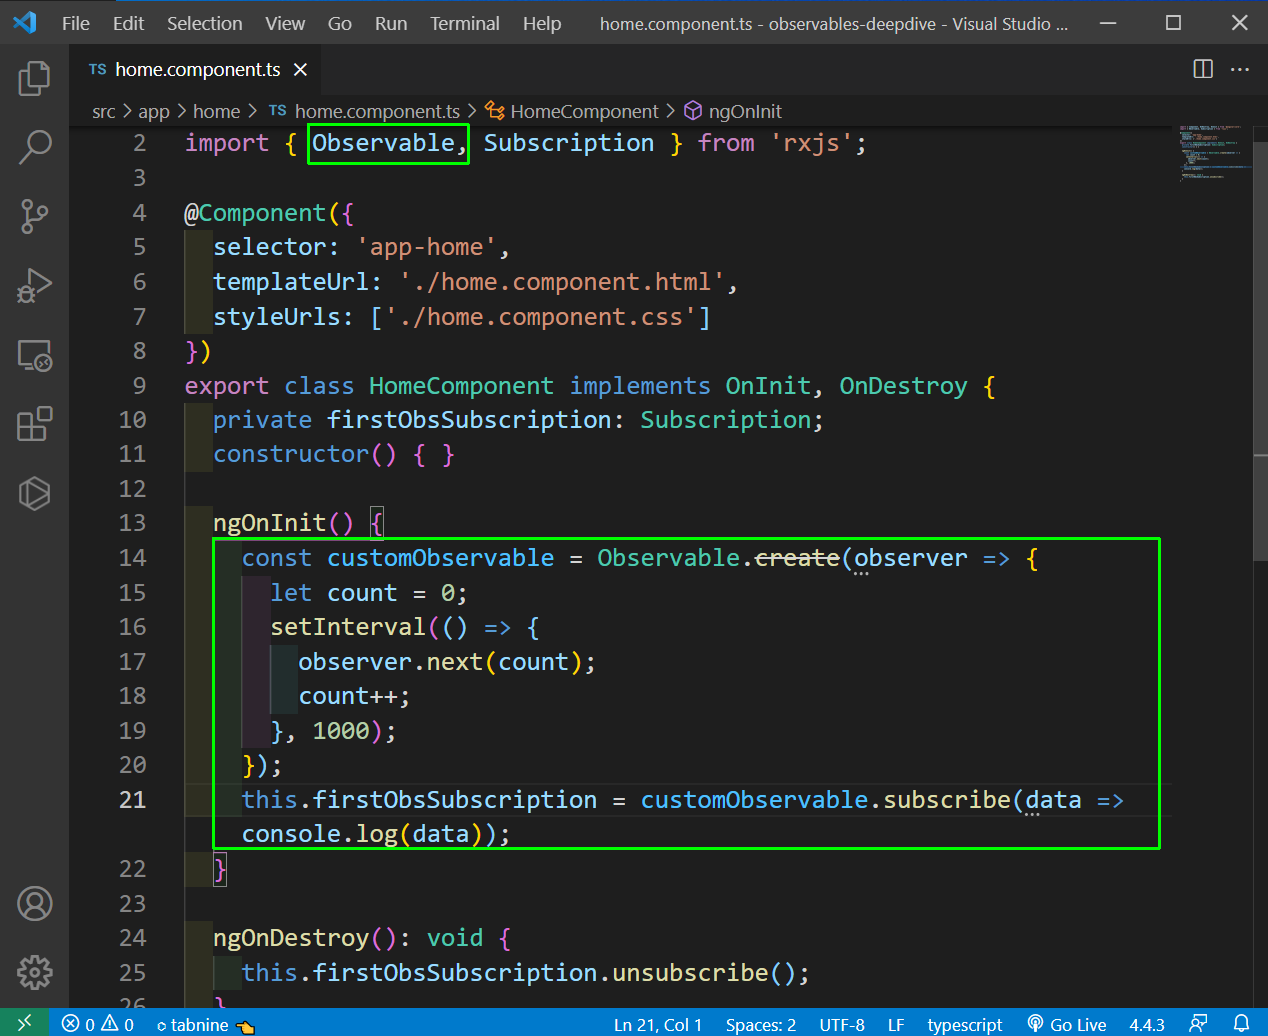Image resolution: width=1268 pixels, height=1036 pixels.
Task: Click line number 21 in gutter
Action: (132, 800)
